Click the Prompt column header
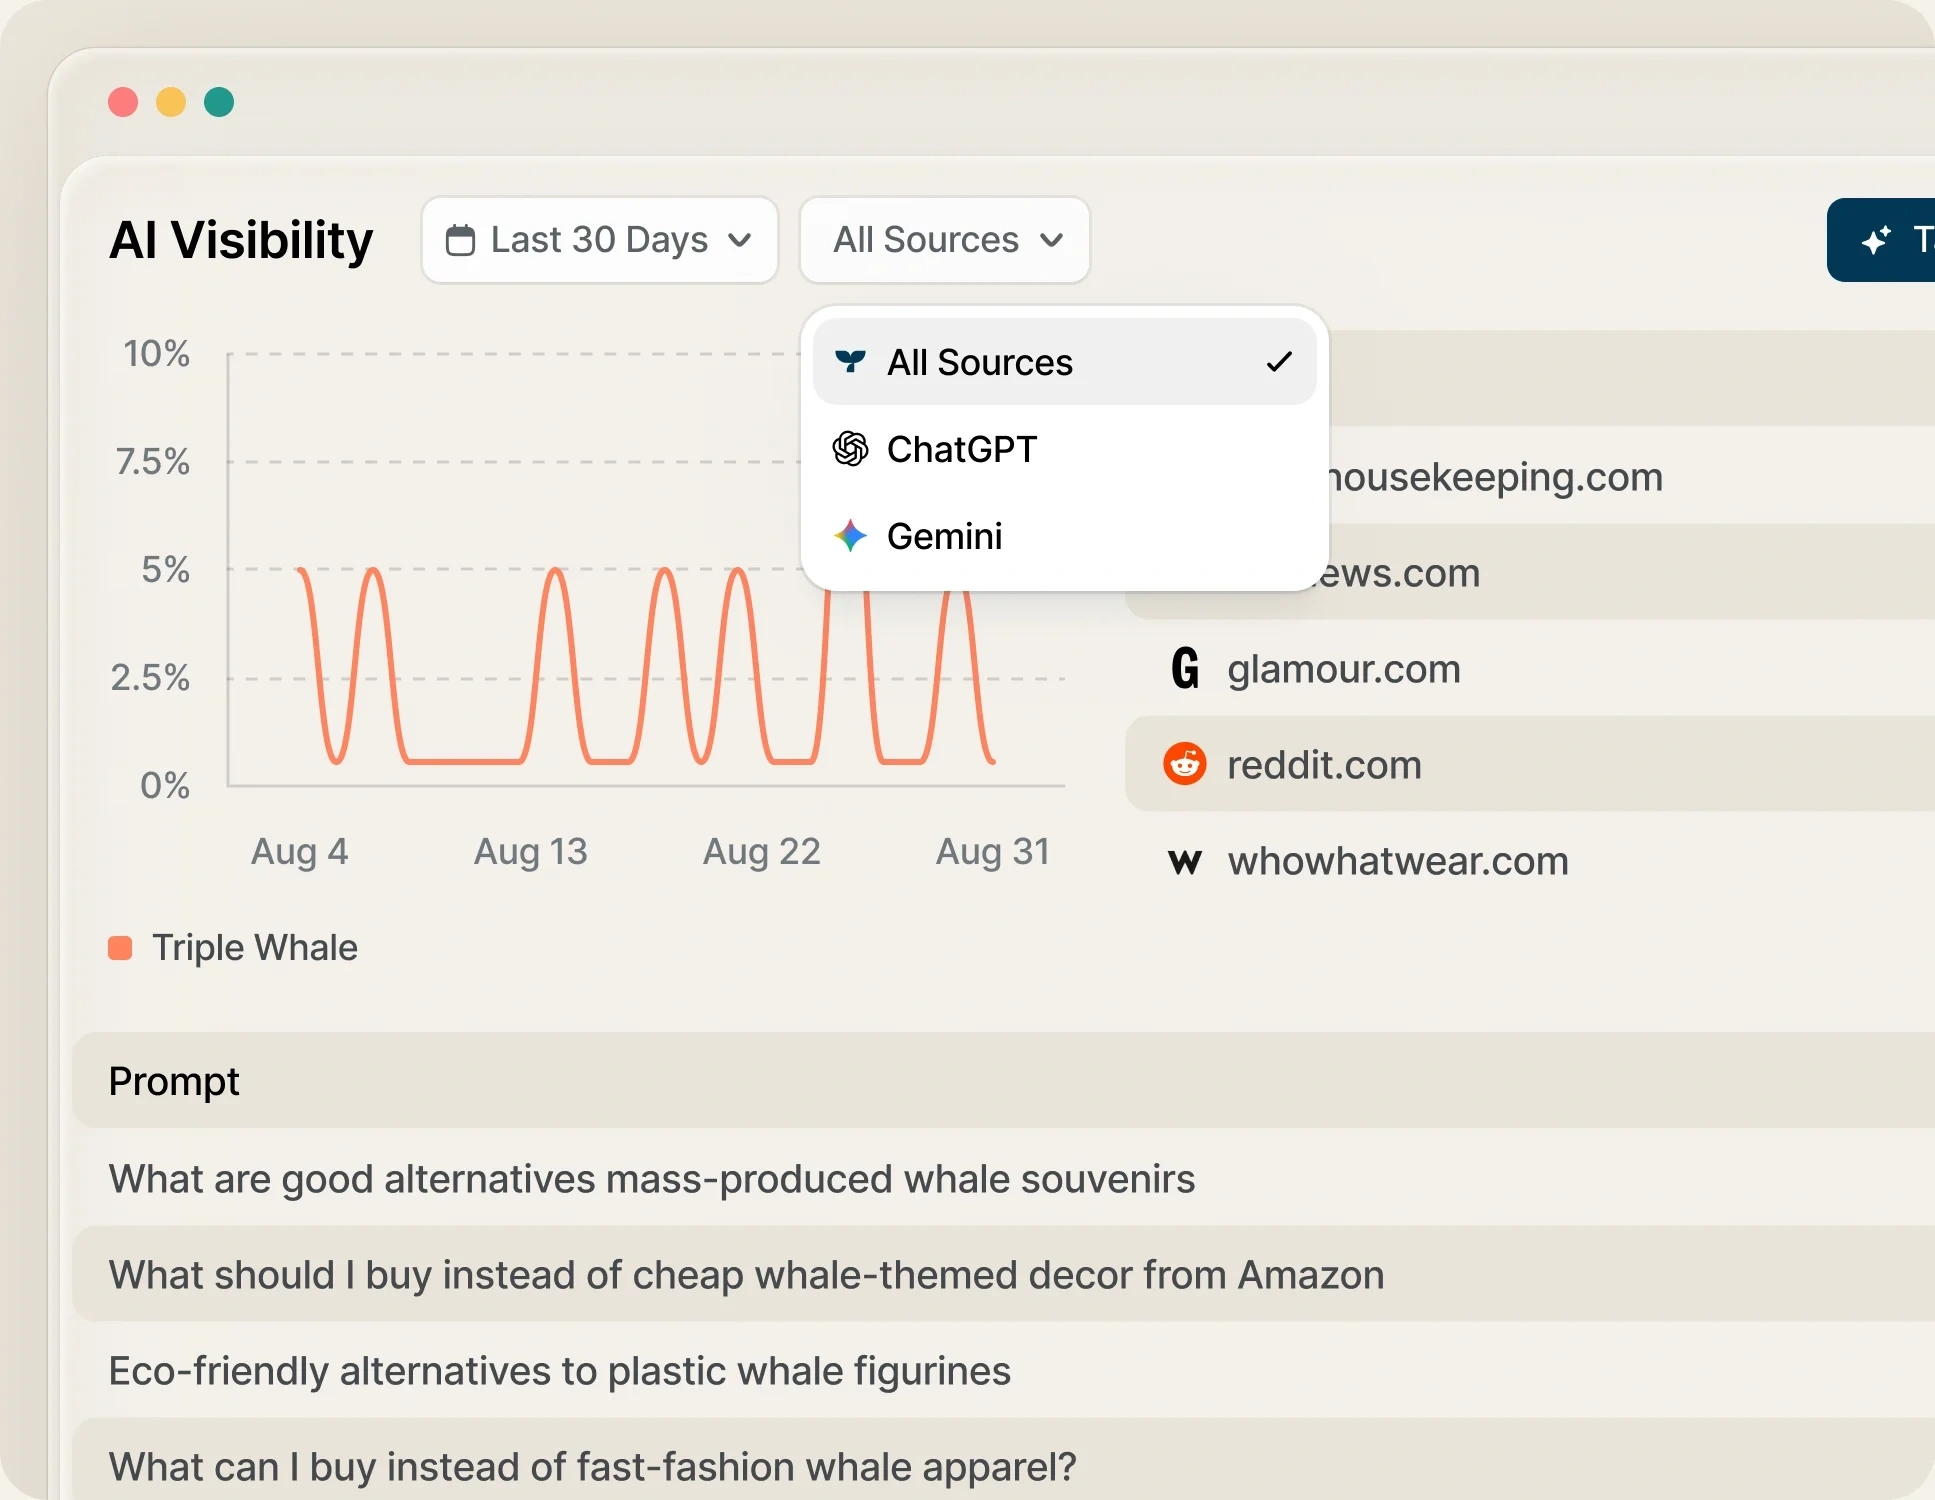The image size is (1935, 1500). pyautogui.click(x=174, y=1081)
